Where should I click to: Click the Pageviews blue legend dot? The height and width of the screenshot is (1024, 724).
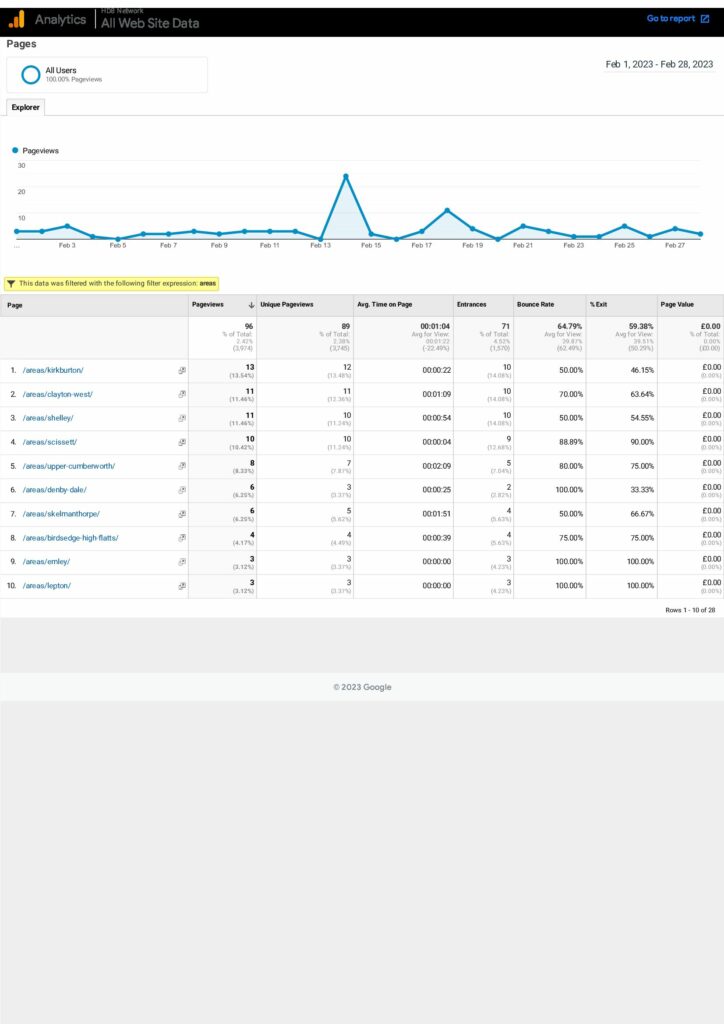(15, 150)
